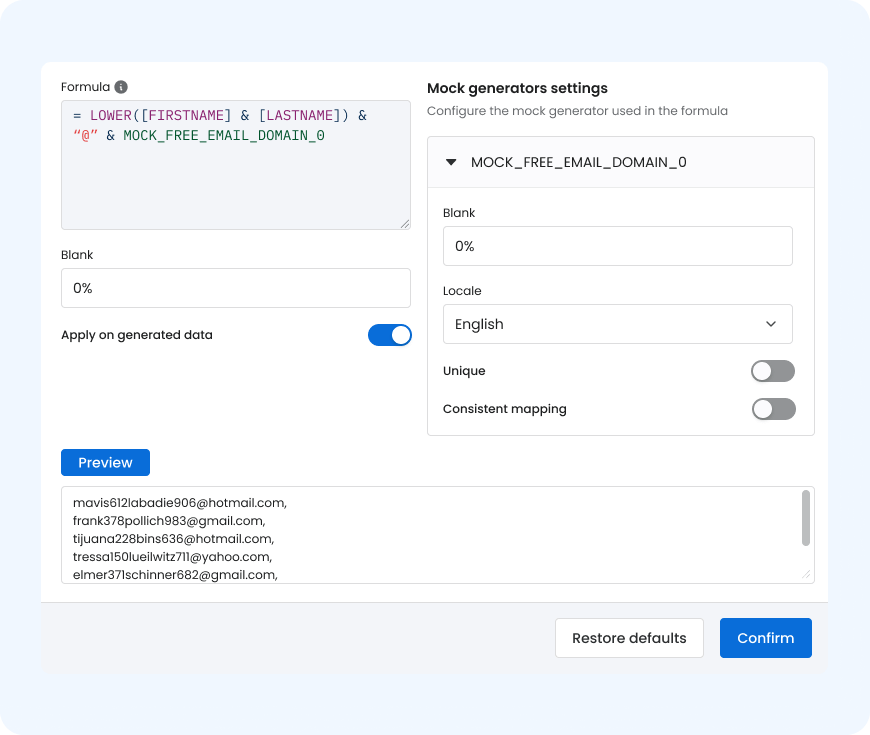Click elmer371schinner682@gmail.com in preview output
The height and width of the screenshot is (735, 870).
pyautogui.click(x=174, y=575)
